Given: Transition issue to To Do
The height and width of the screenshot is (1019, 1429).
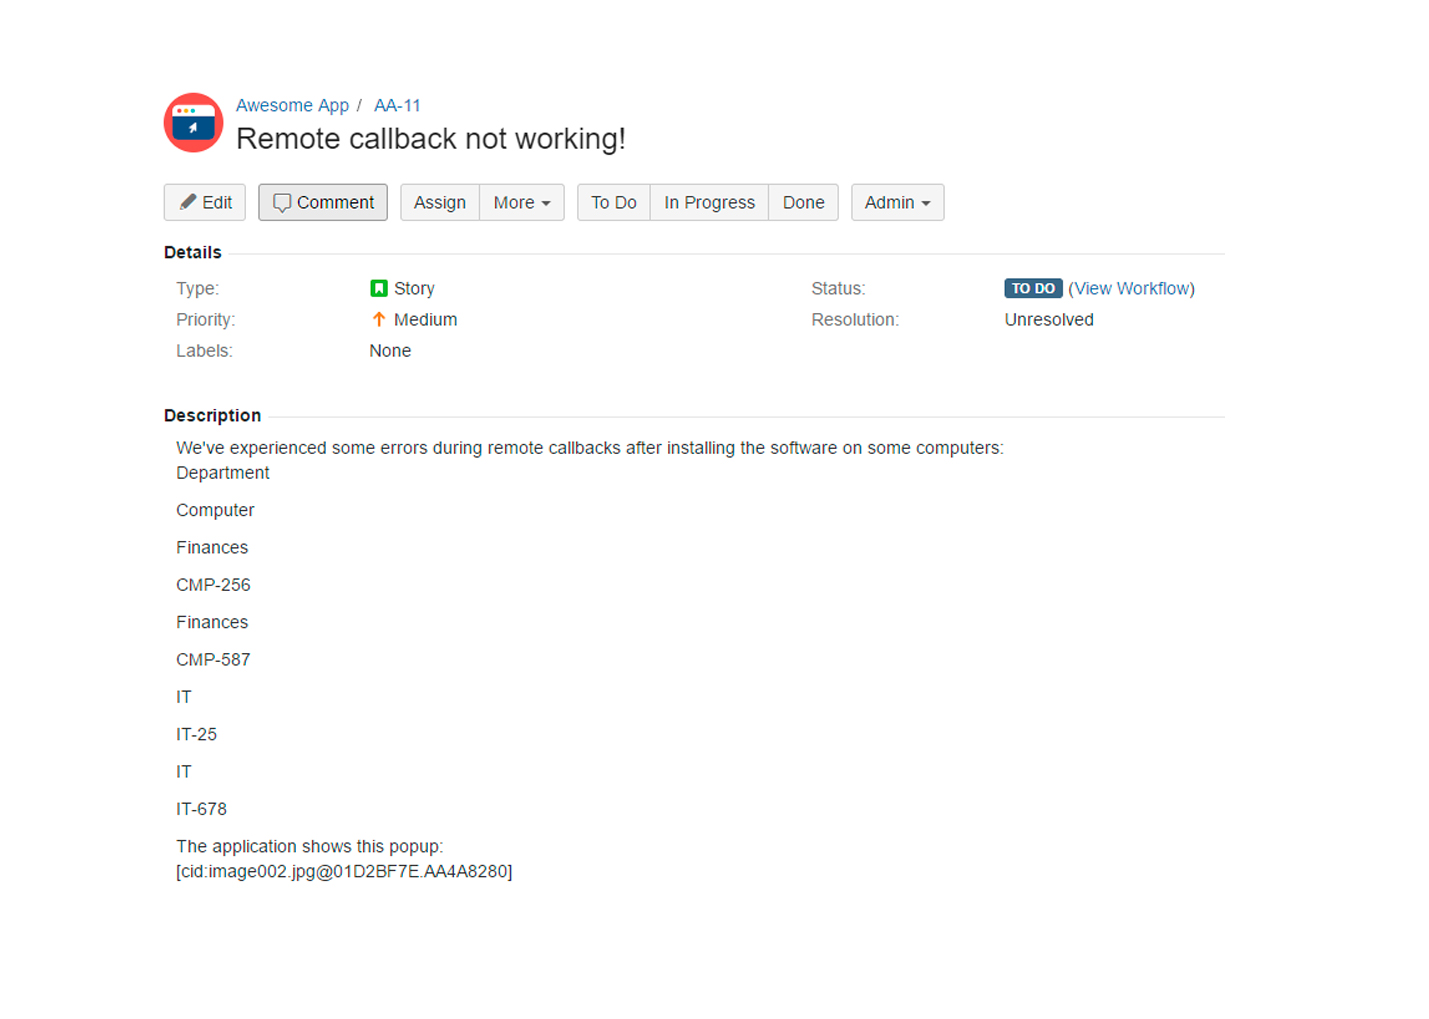Looking at the screenshot, I should pyautogui.click(x=614, y=202).
